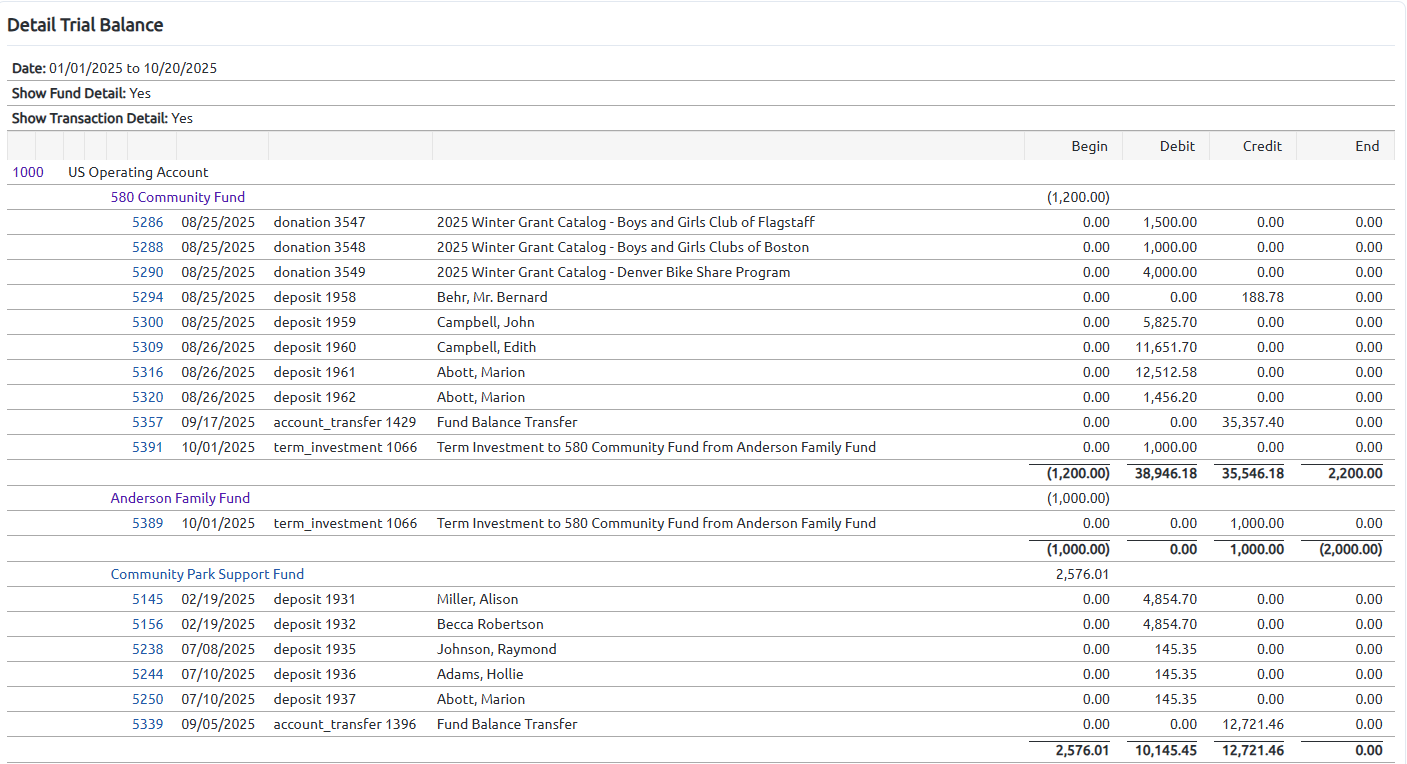The width and height of the screenshot is (1407, 764).
Task: Select US Operating Account name
Action: 138,172
